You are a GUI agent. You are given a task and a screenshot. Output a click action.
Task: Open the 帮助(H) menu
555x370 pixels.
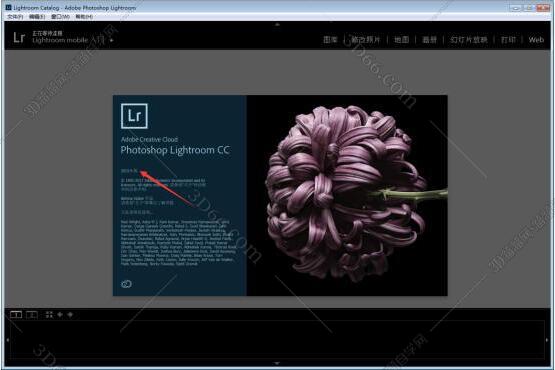point(84,17)
